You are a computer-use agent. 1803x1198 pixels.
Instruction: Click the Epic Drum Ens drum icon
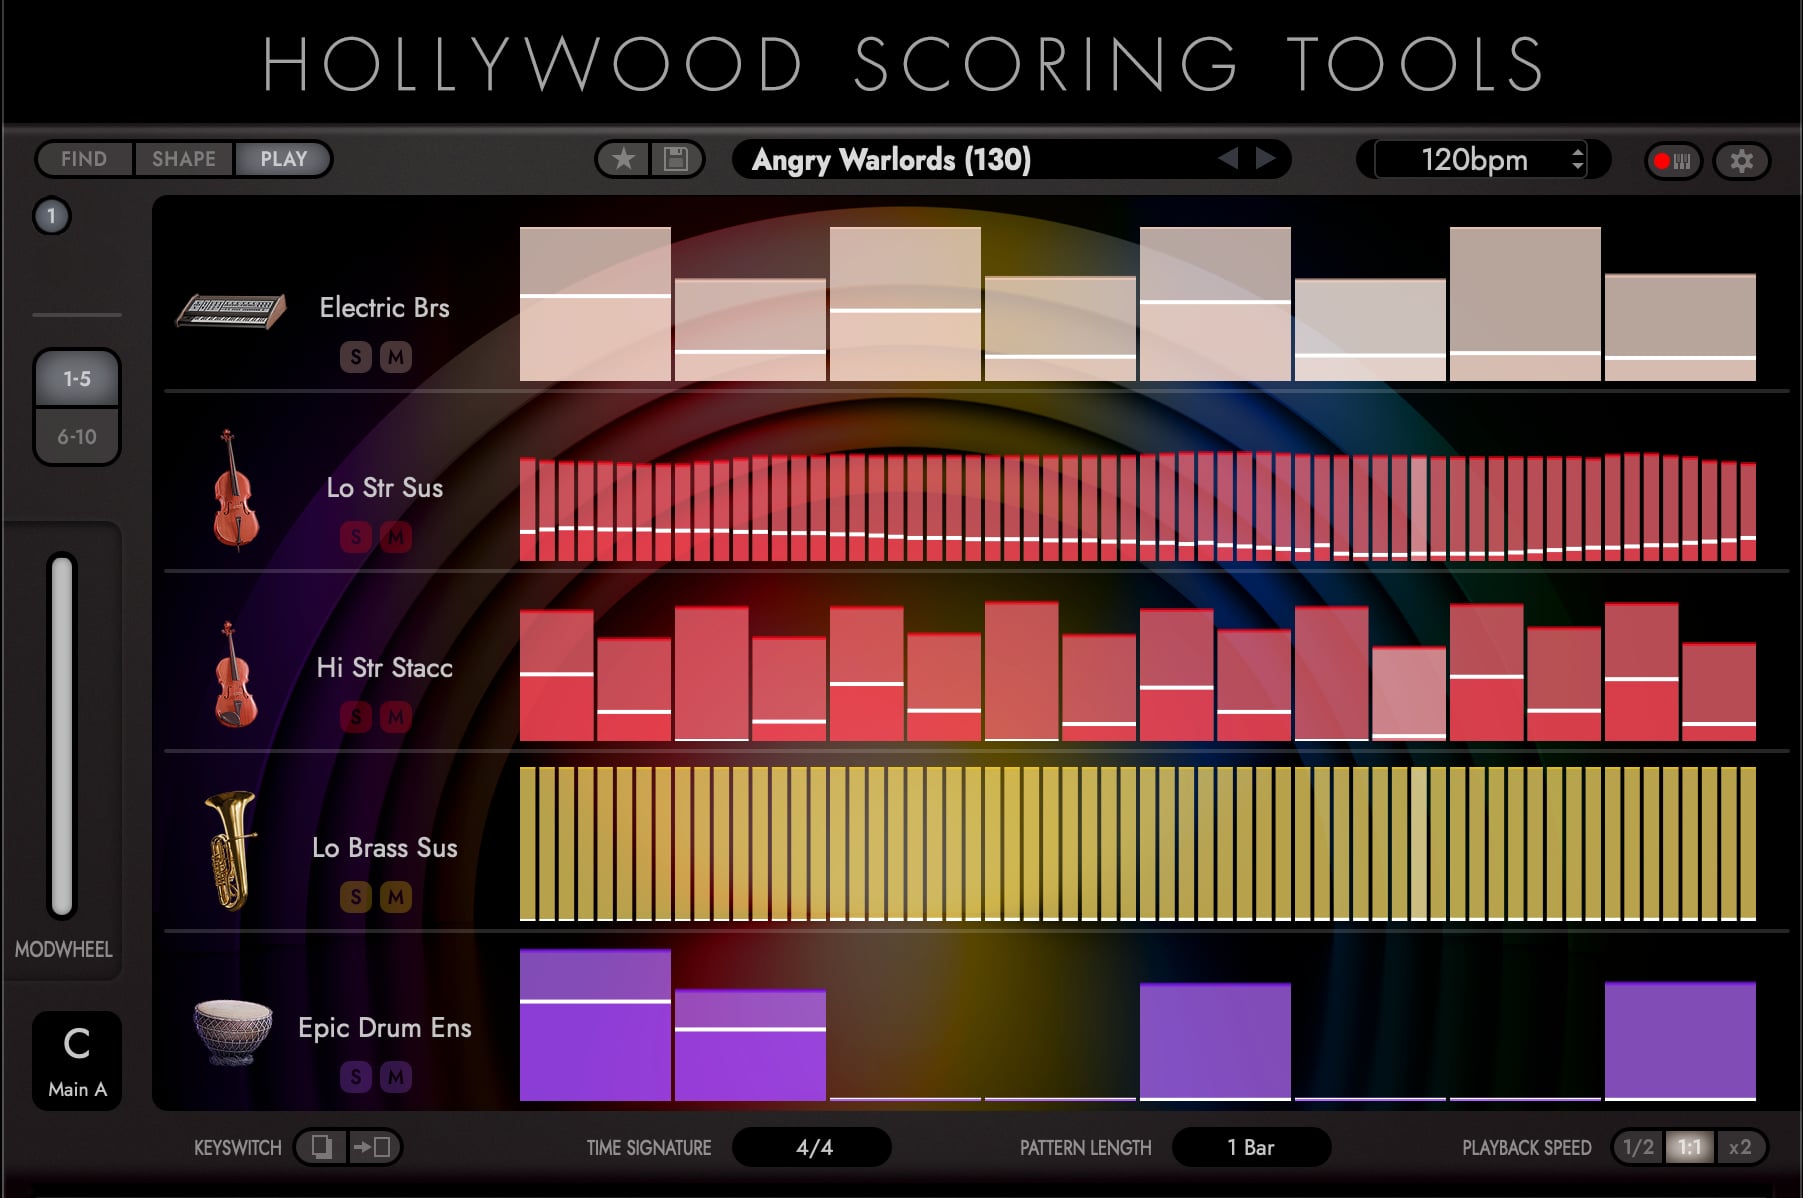click(x=232, y=1033)
